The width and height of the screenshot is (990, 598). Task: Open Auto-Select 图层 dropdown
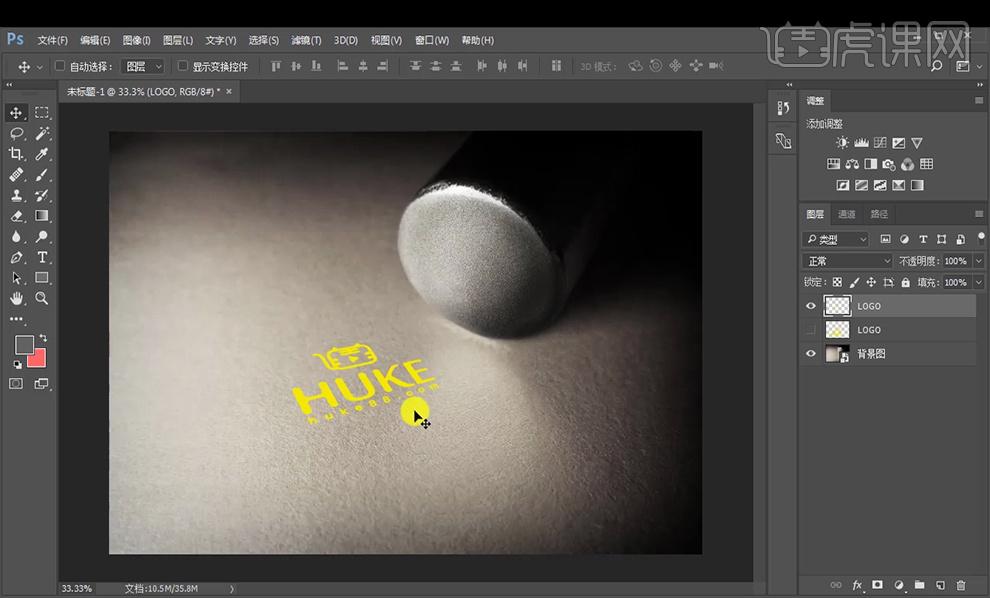144,66
